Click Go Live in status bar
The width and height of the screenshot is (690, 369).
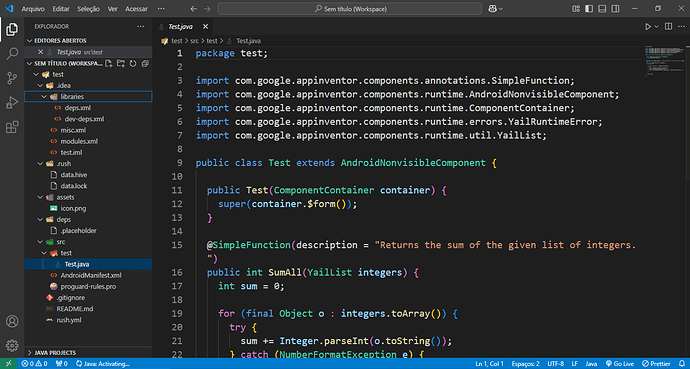click(x=620, y=364)
